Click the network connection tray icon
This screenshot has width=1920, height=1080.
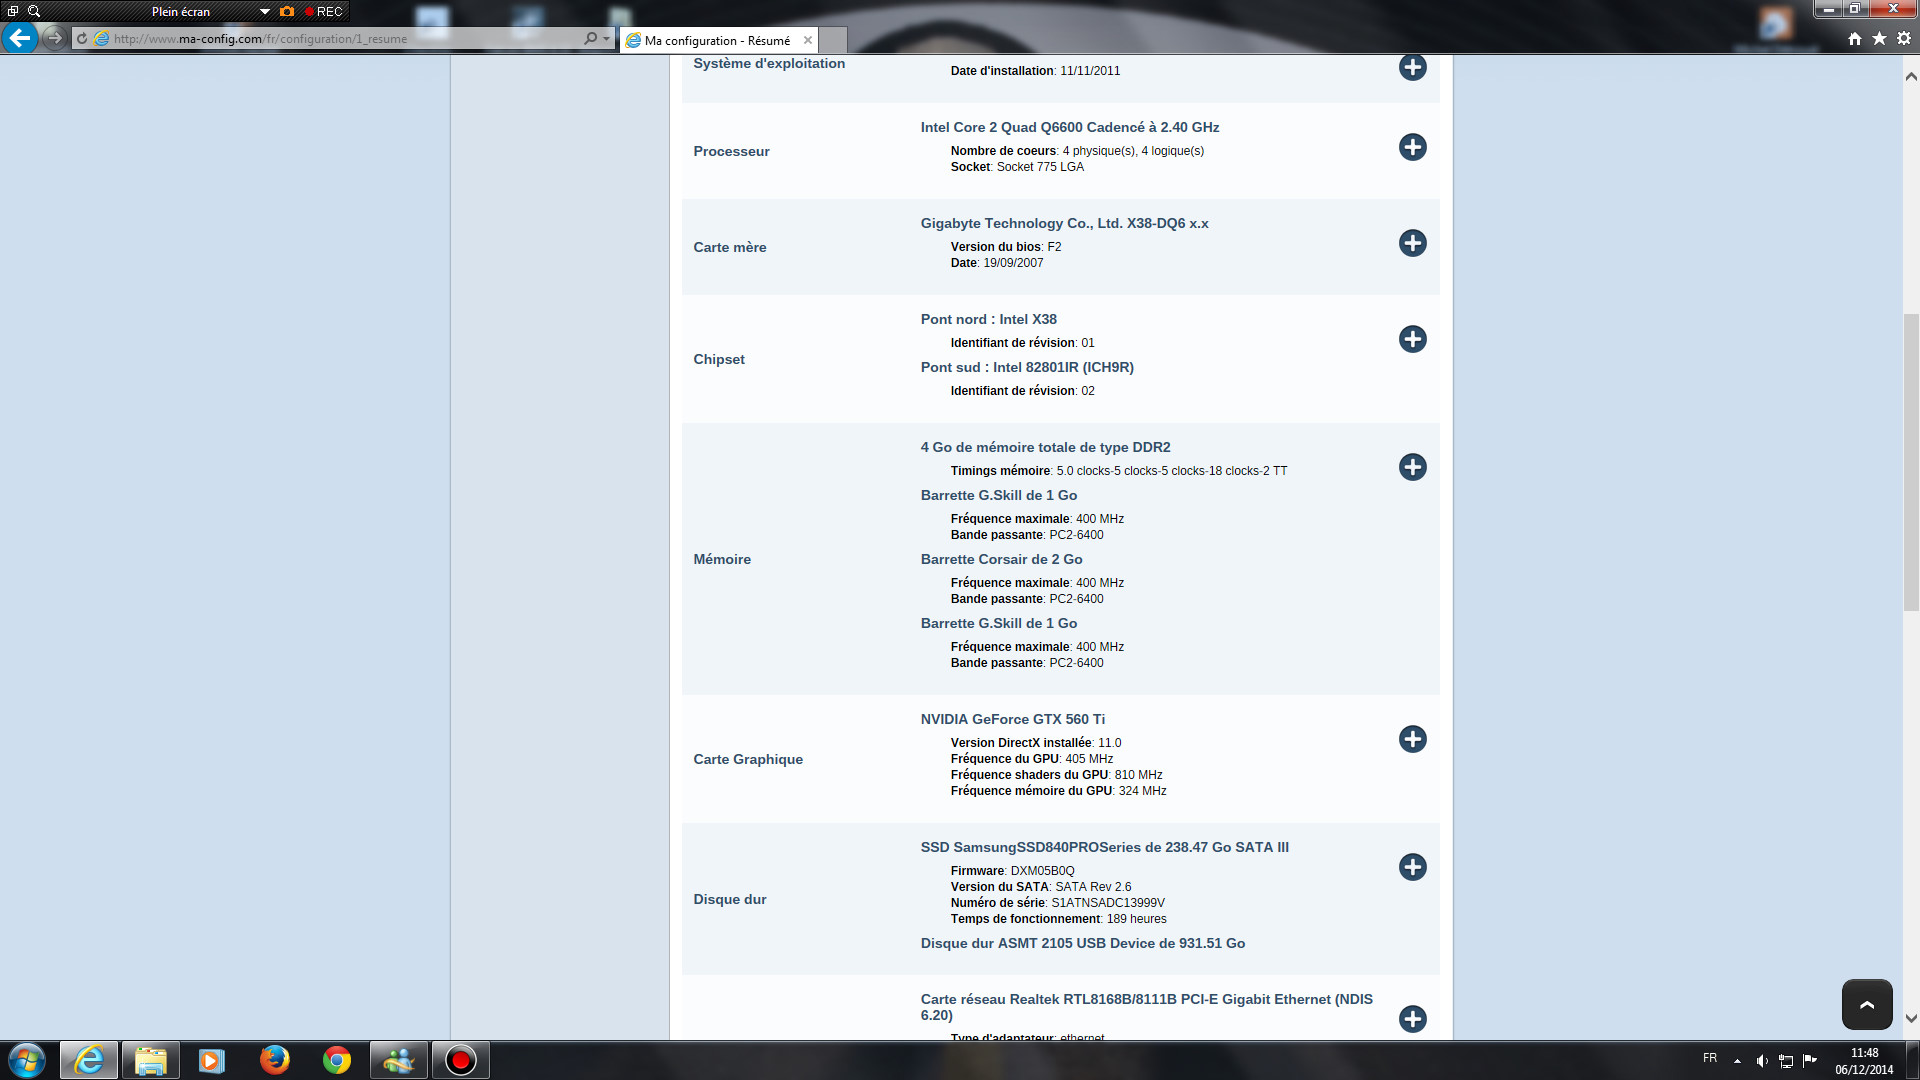point(1786,1061)
